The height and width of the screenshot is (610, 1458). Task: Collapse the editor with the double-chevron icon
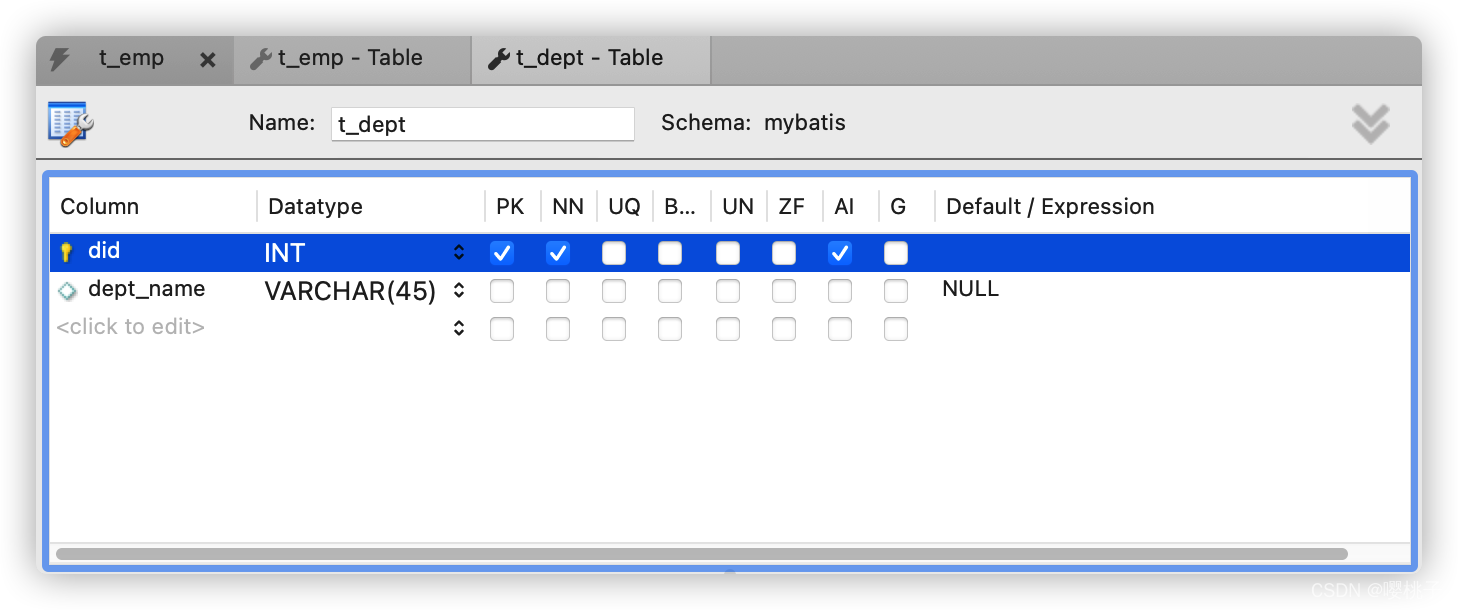(1370, 122)
